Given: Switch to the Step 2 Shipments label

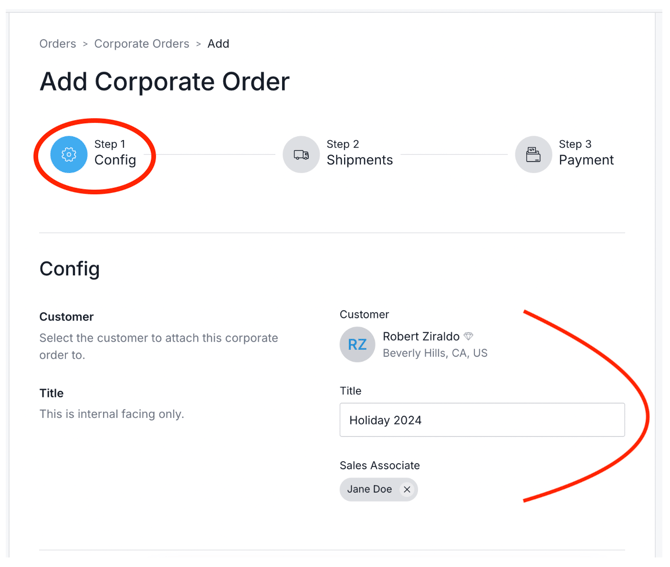Looking at the screenshot, I should click(x=359, y=160).
